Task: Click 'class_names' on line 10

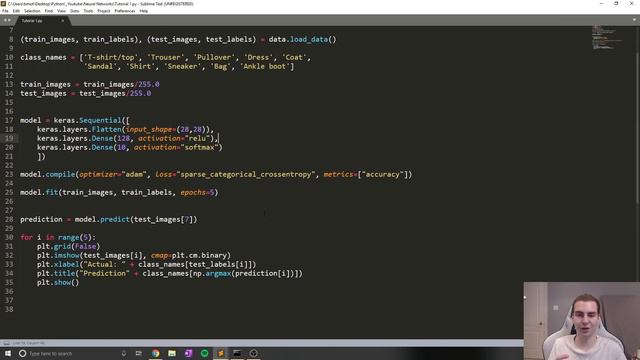Action: pos(43,58)
